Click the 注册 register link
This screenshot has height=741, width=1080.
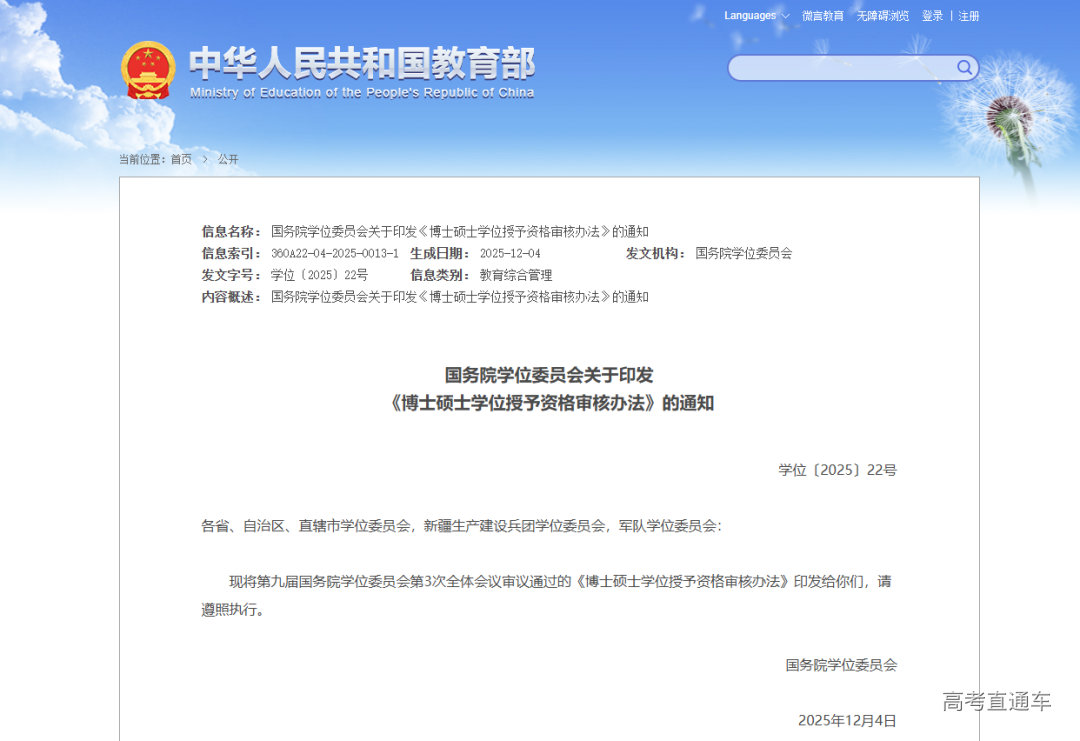coord(967,15)
